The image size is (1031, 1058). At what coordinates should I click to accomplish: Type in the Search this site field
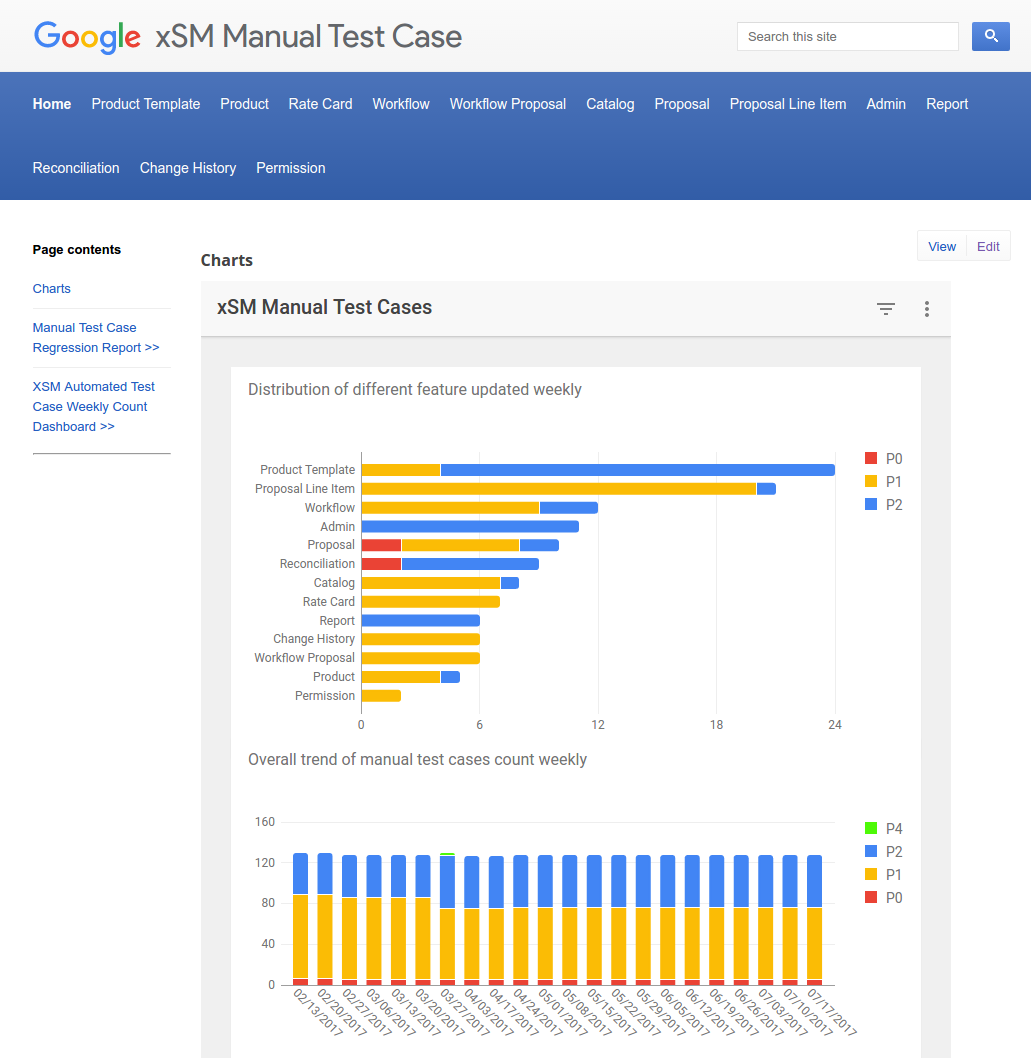click(847, 37)
